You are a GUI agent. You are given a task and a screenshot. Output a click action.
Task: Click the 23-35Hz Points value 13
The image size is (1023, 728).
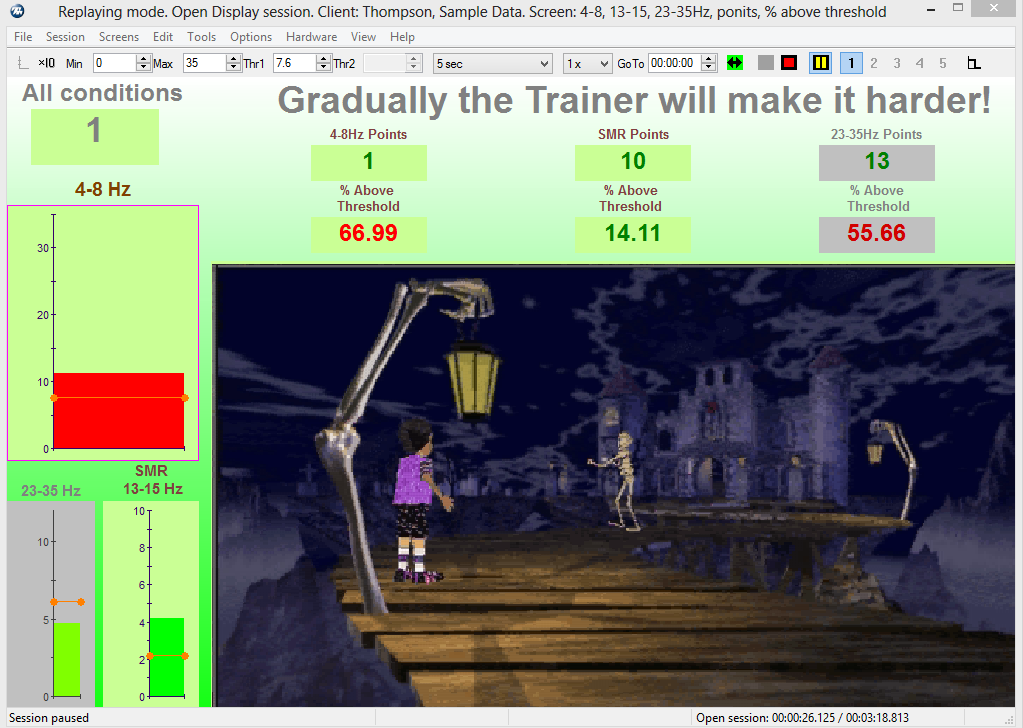tap(877, 162)
